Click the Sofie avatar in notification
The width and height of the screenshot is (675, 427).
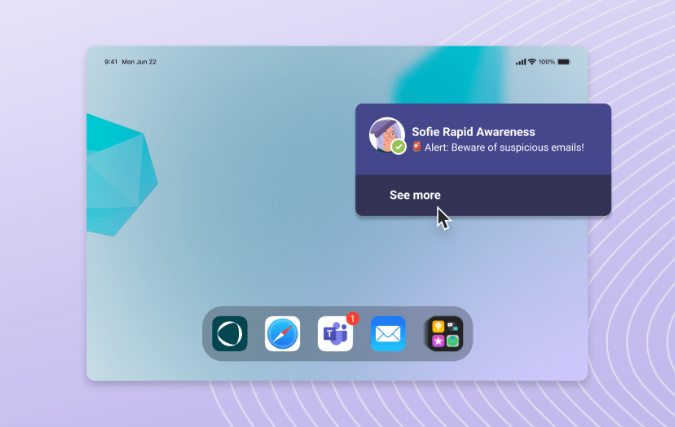[385, 135]
